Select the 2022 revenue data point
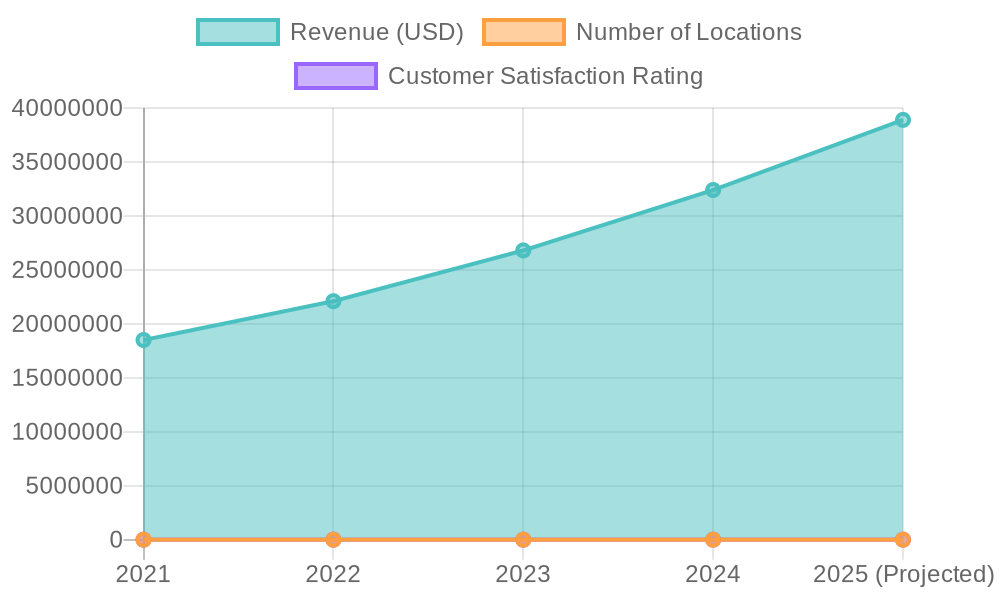Image resolution: width=1000 pixels, height=600 pixels. point(333,301)
